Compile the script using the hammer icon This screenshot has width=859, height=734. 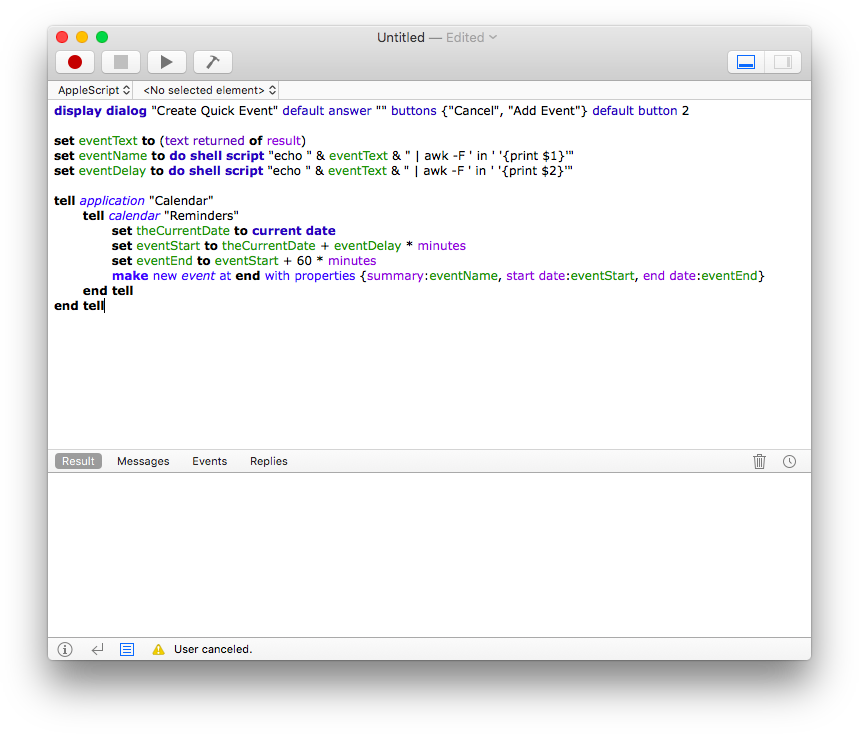tap(212, 62)
